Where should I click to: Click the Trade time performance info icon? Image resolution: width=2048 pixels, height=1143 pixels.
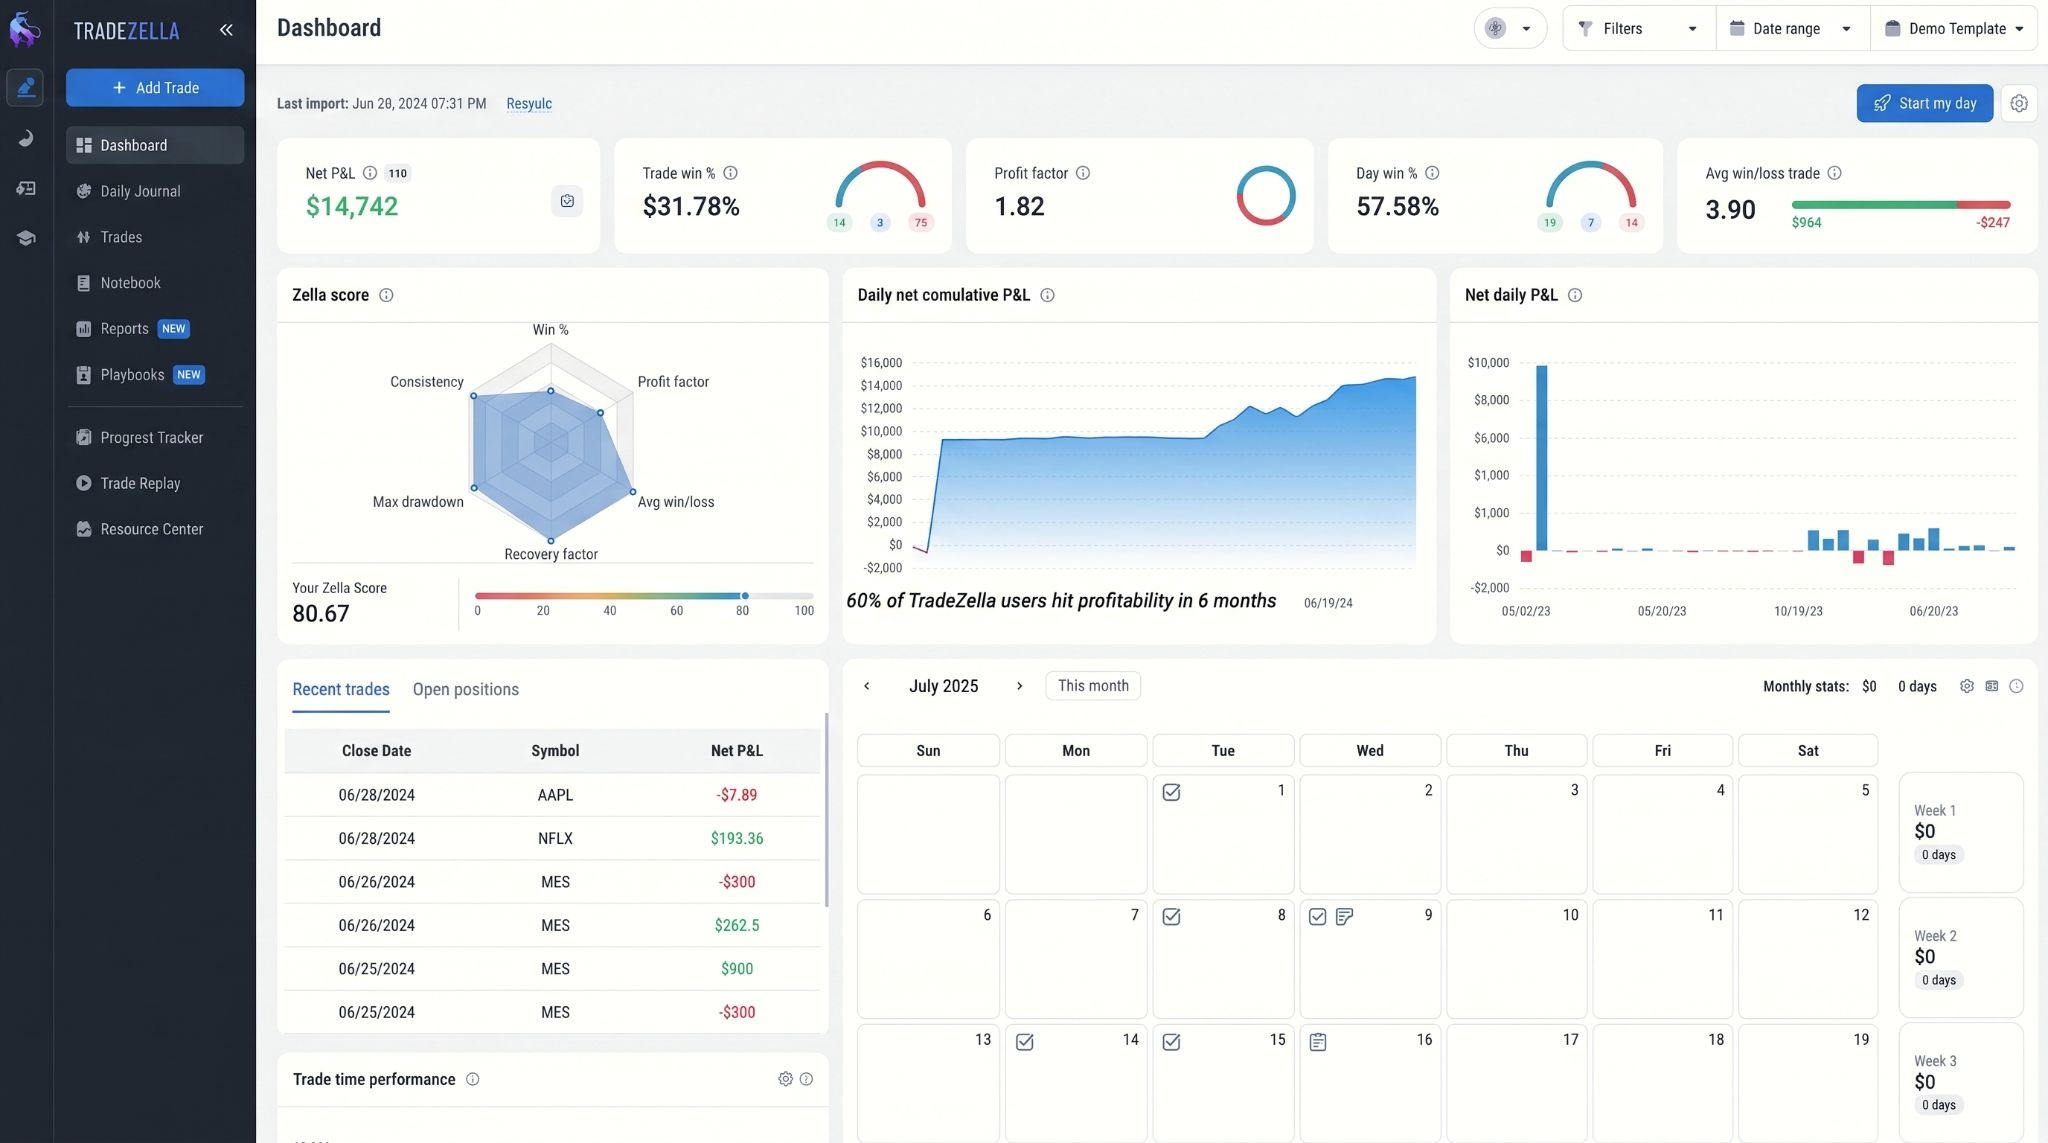coord(473,1079)
